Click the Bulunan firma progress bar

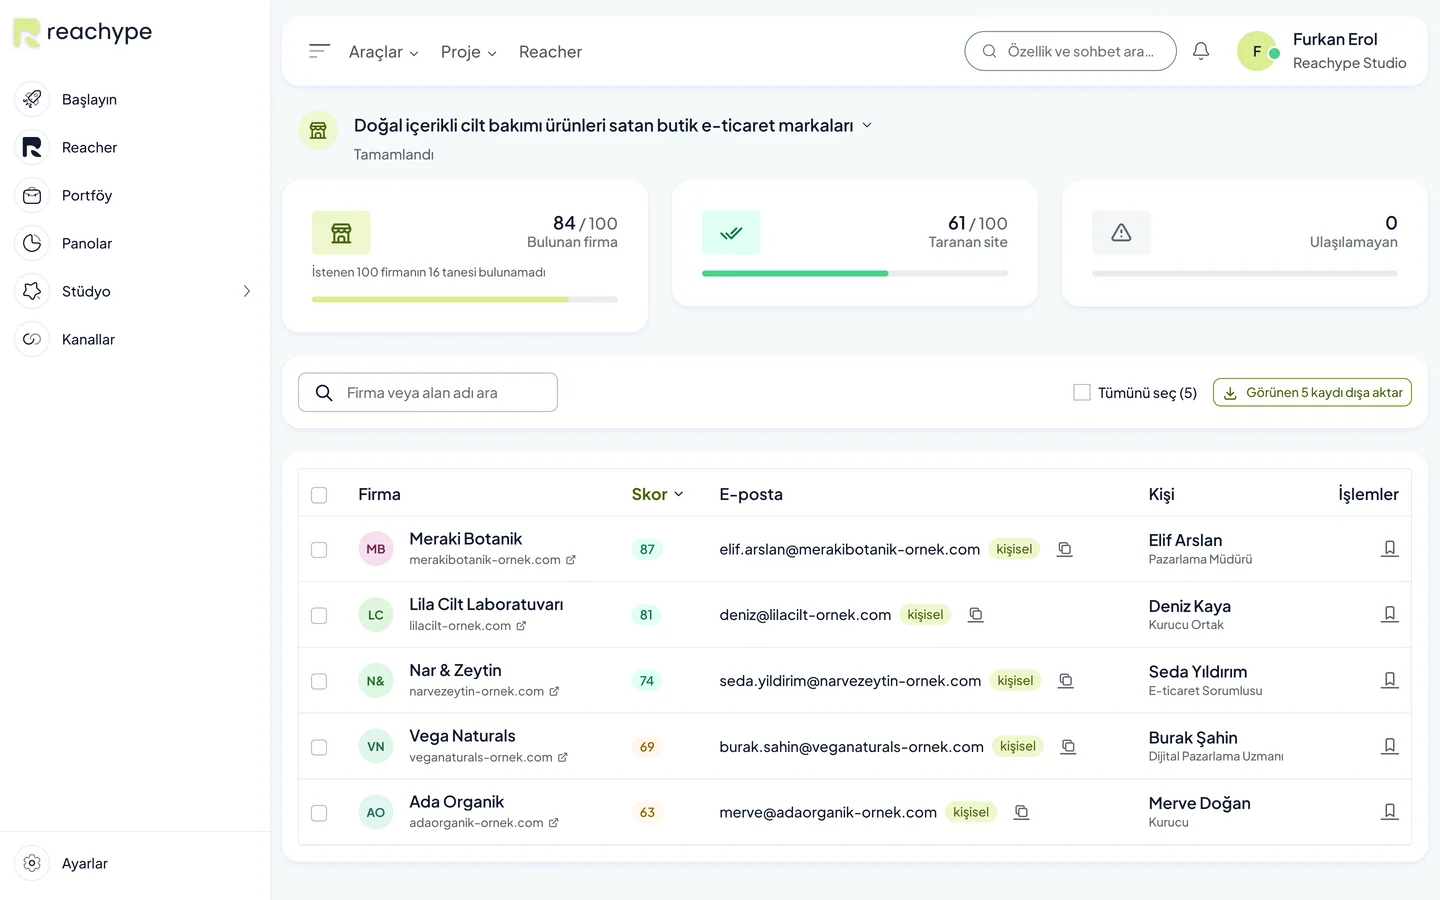pos(465,299)
